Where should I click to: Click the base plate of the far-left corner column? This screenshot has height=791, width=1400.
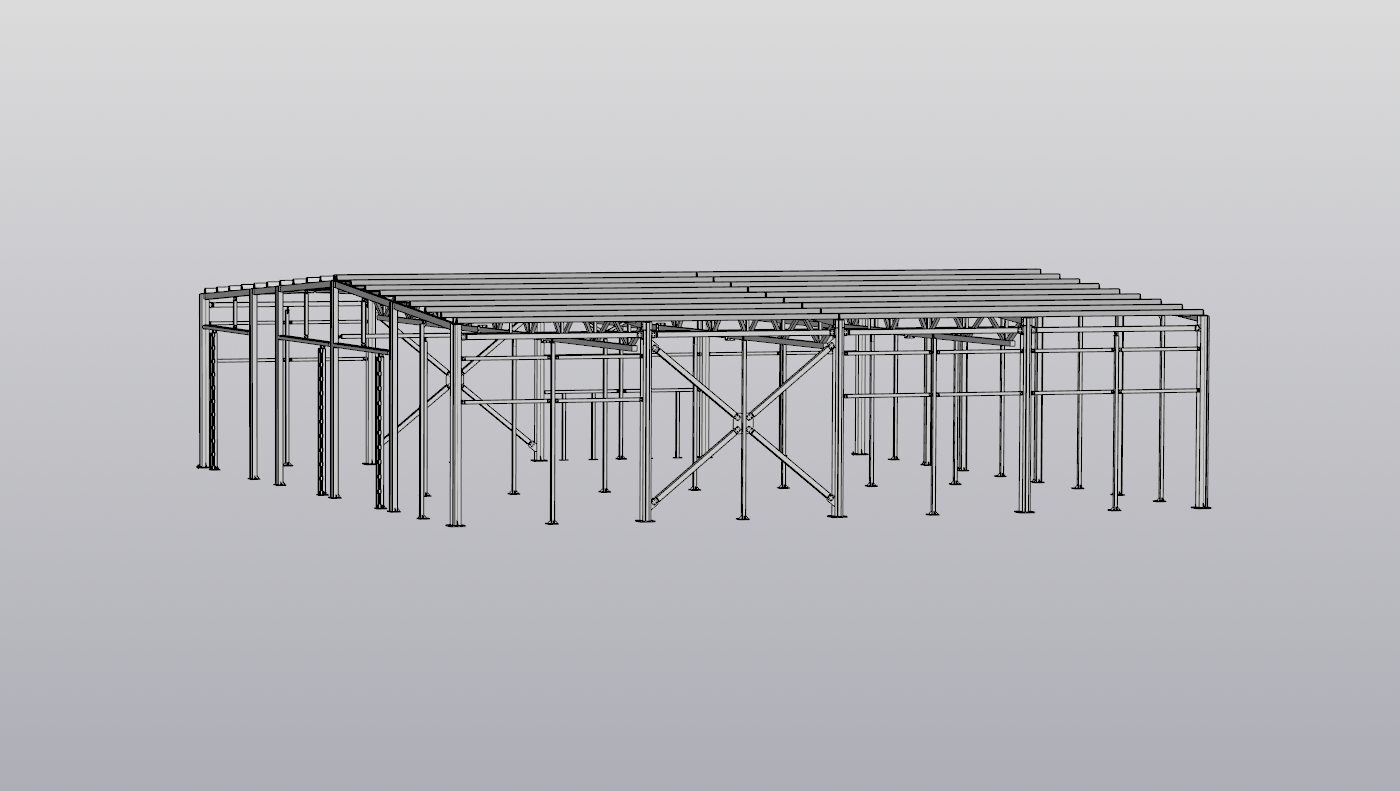tap(207, 466)
